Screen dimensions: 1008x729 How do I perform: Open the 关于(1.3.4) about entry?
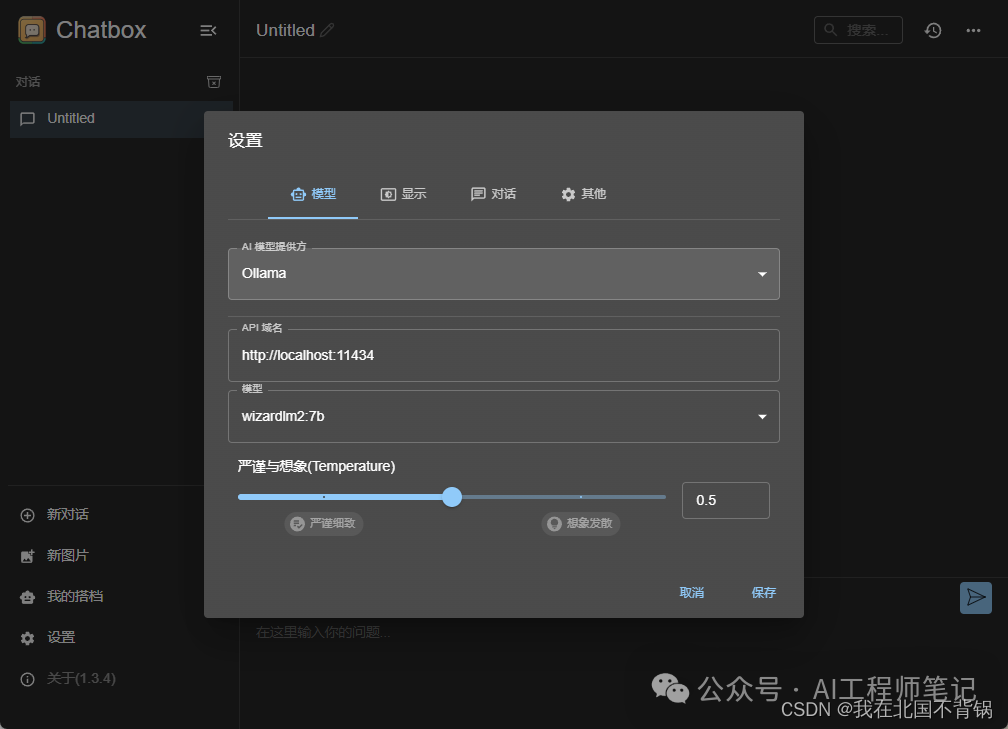click(68, 679)
